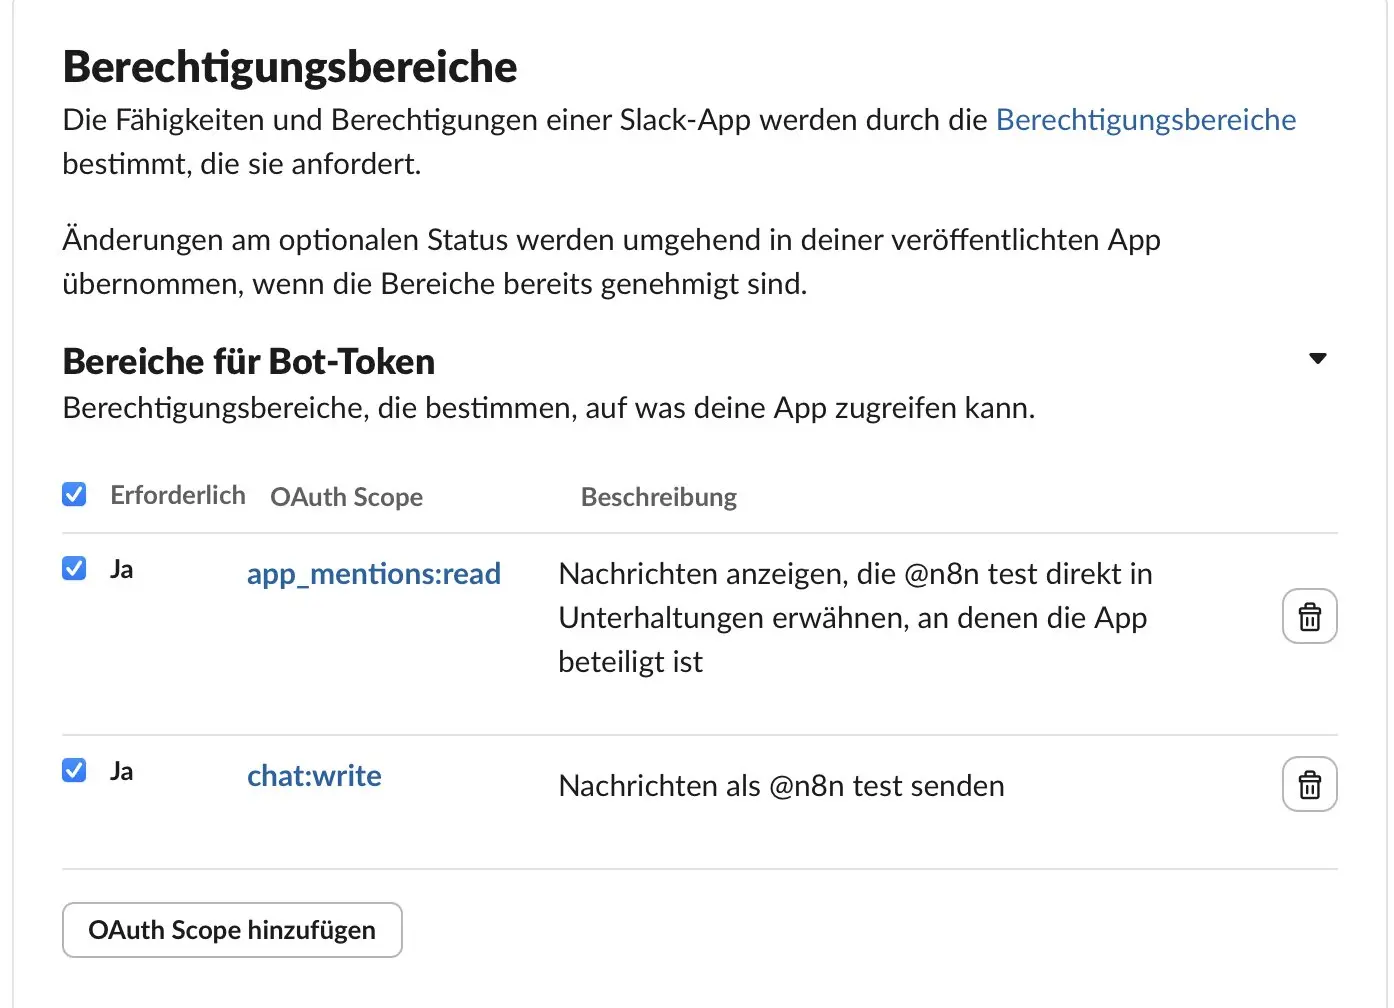Screen dimensions: 1394x1008
Task: Uncheck the required checkbox for app_mentions:read
Action: click(74, 568)
